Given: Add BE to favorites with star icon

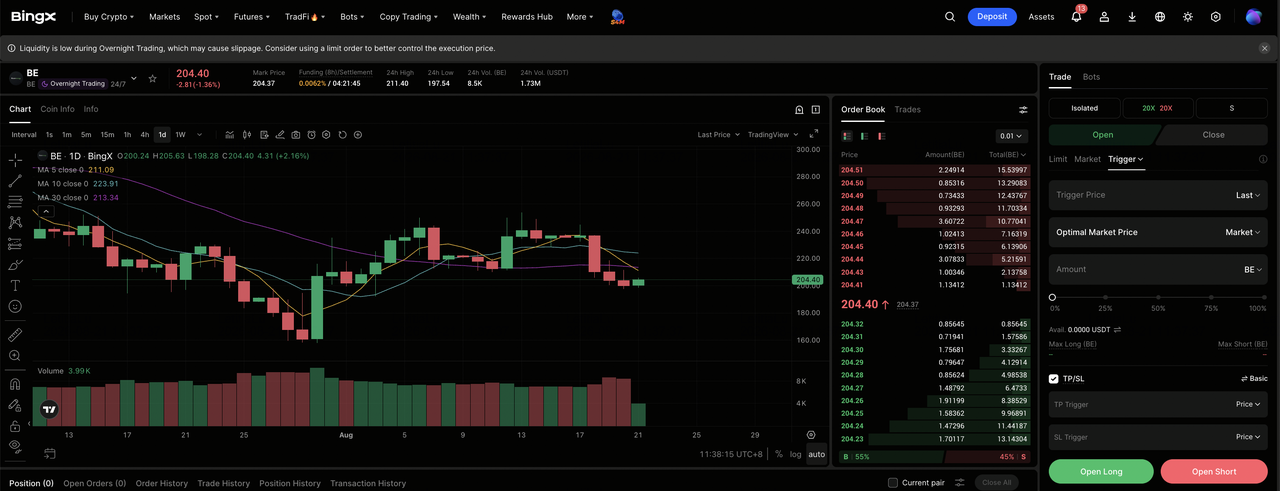Looking at the screenshot, I should click(153, 78).
